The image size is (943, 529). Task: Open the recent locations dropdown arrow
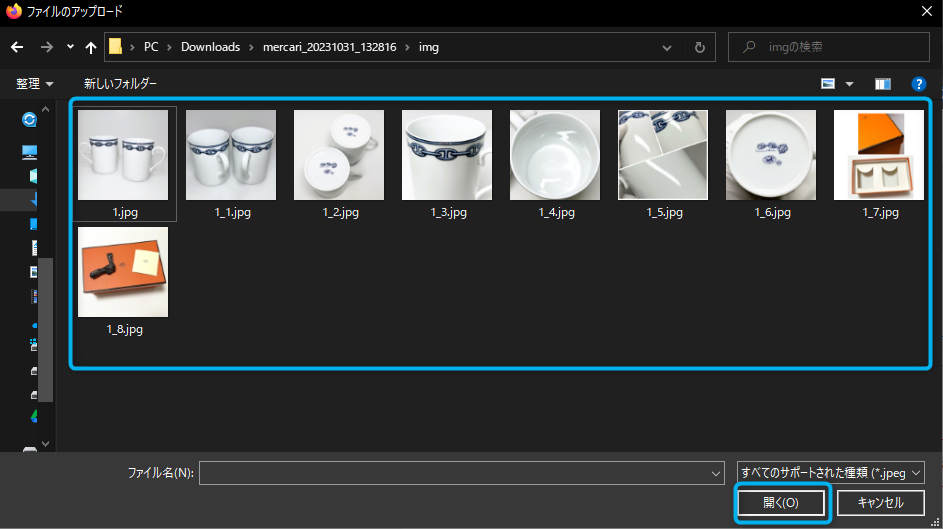coord(70,47)
